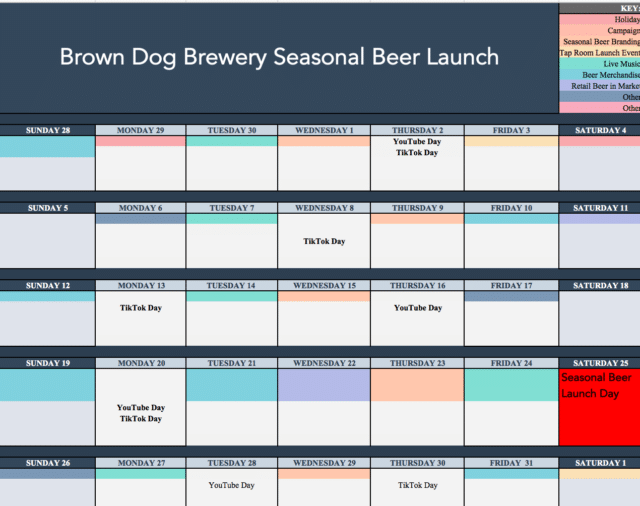The width and height of the screenshot is (640, 506).
Task: Click the TikTok Day entry on Thursday 30
Action: 418,485
